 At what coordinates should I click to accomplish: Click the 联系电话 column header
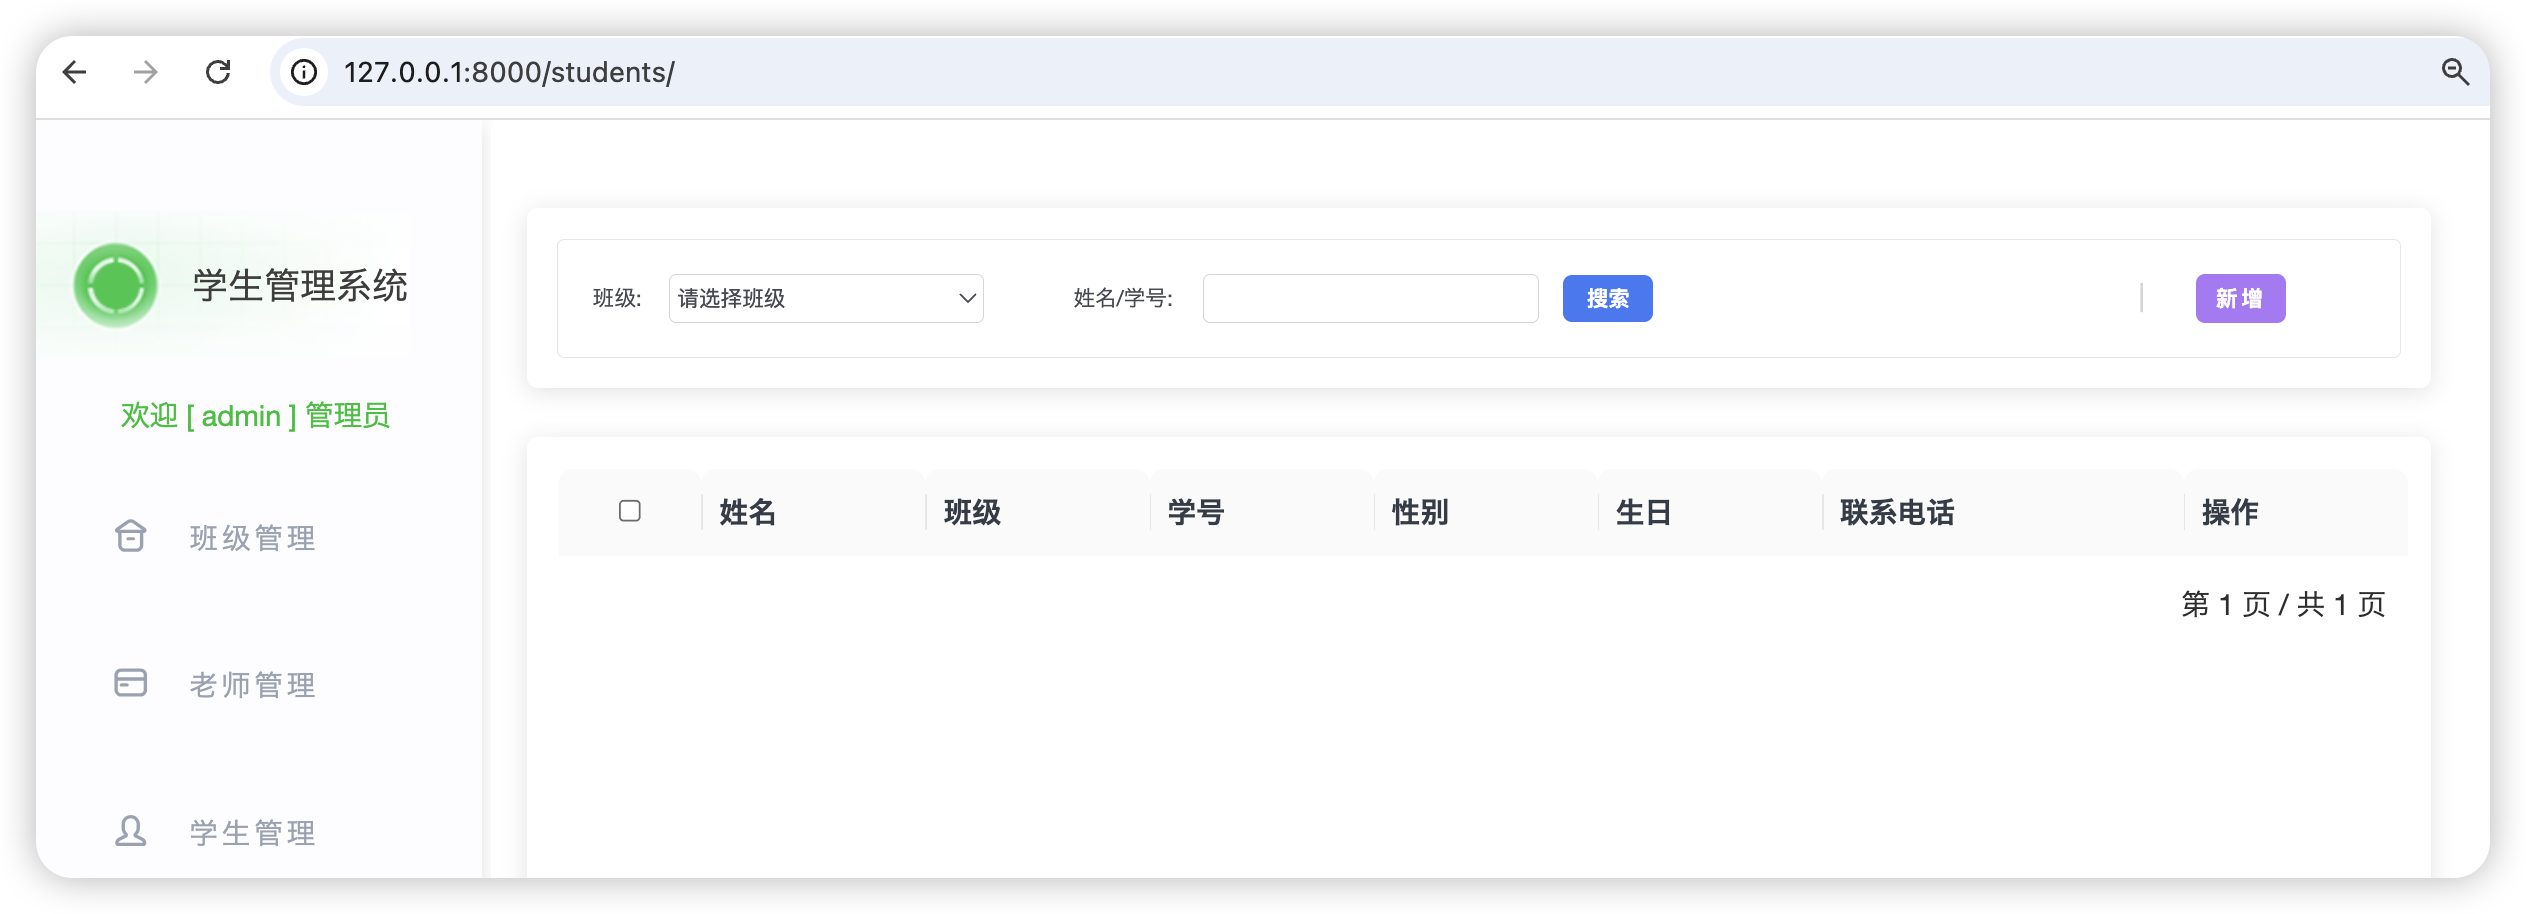[1897, 512]
